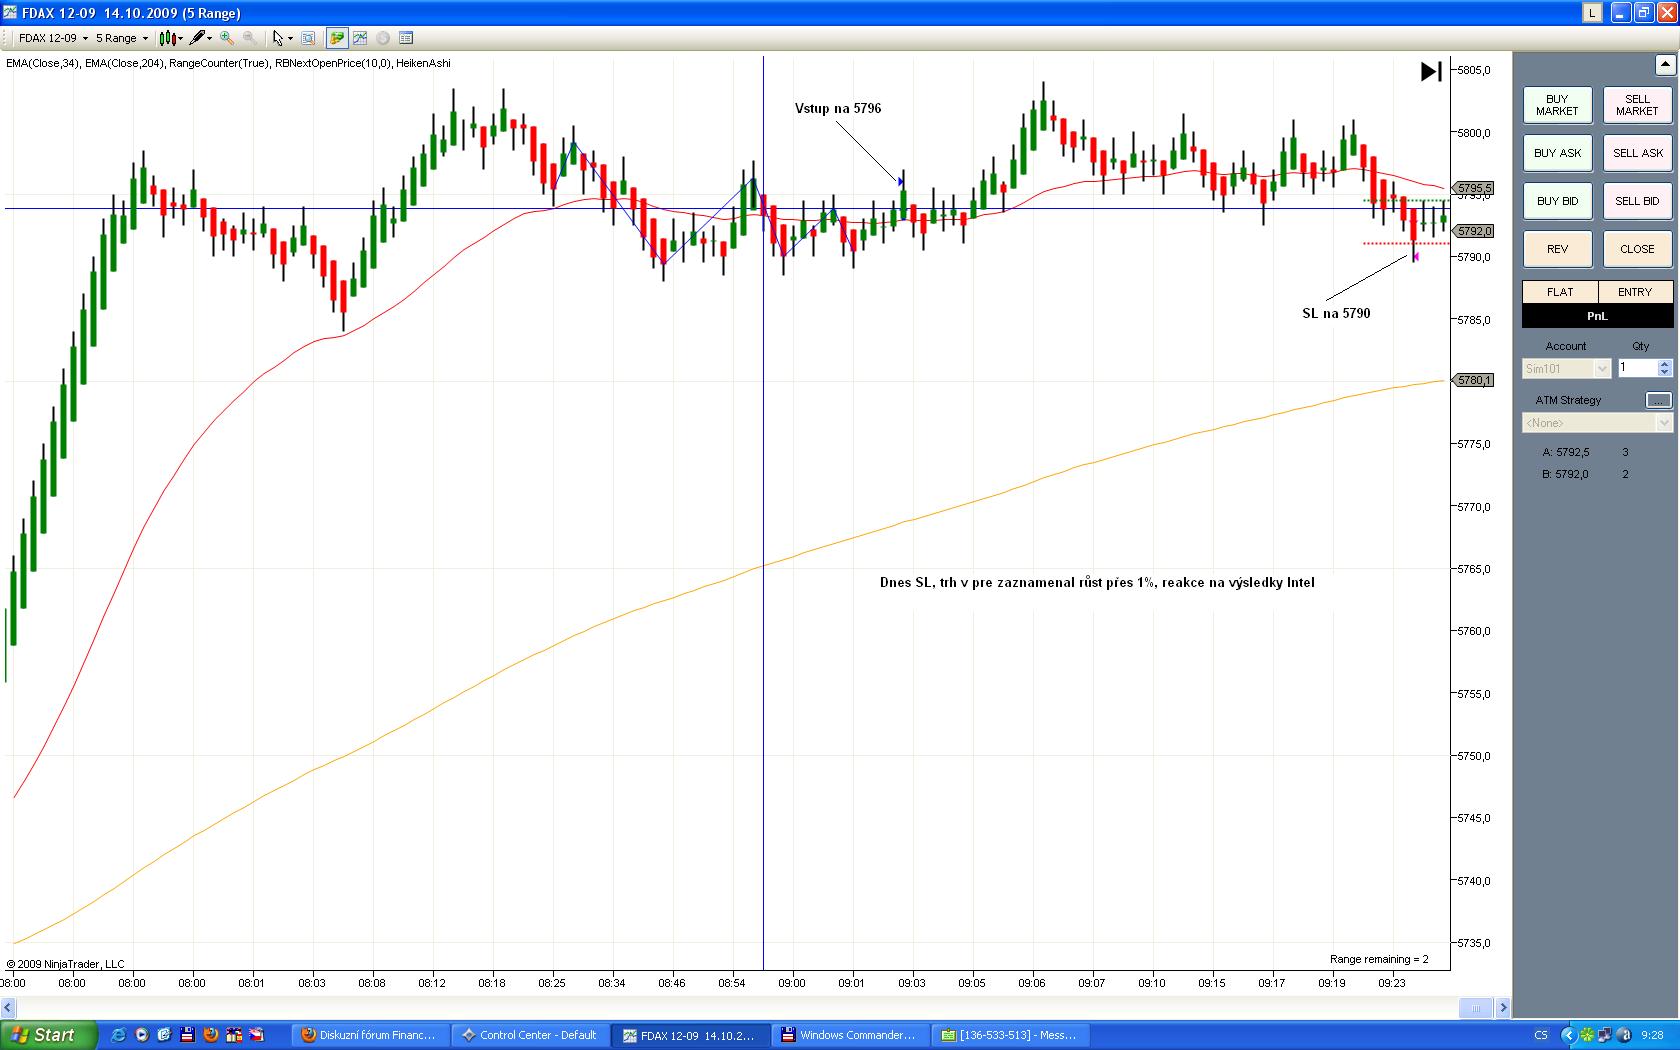Click the horizontal scrollbar thumb below chart
The image size is (1680, 1050).
coord(1475,1007)
